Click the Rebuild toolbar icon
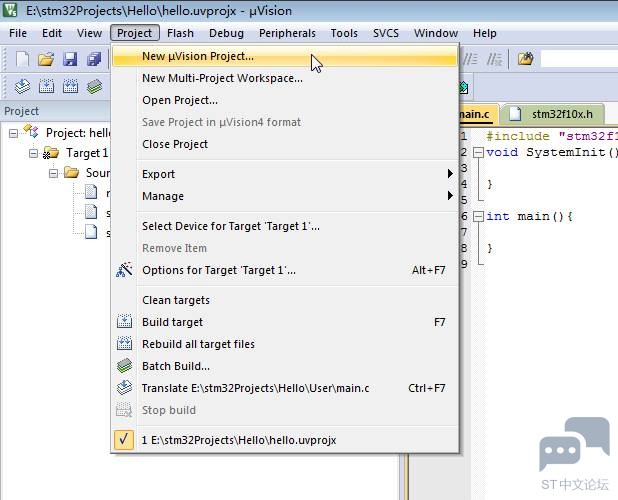 pyautogui.click(x=71, y=86)
